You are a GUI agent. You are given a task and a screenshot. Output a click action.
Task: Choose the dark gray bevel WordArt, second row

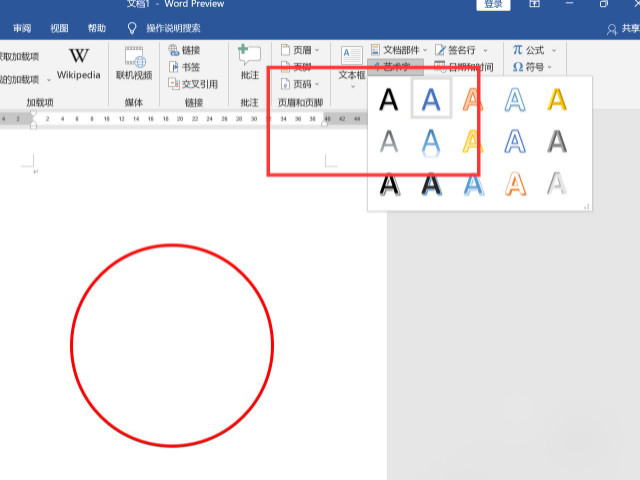point(557,142)
